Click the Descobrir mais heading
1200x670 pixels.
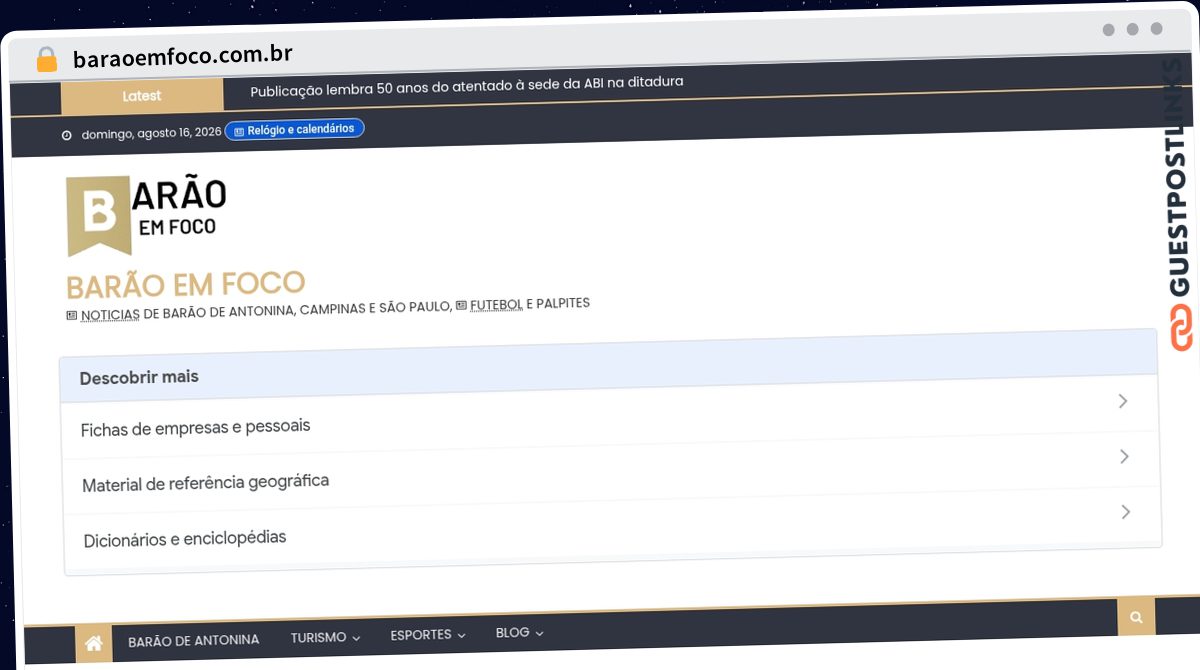139,377
